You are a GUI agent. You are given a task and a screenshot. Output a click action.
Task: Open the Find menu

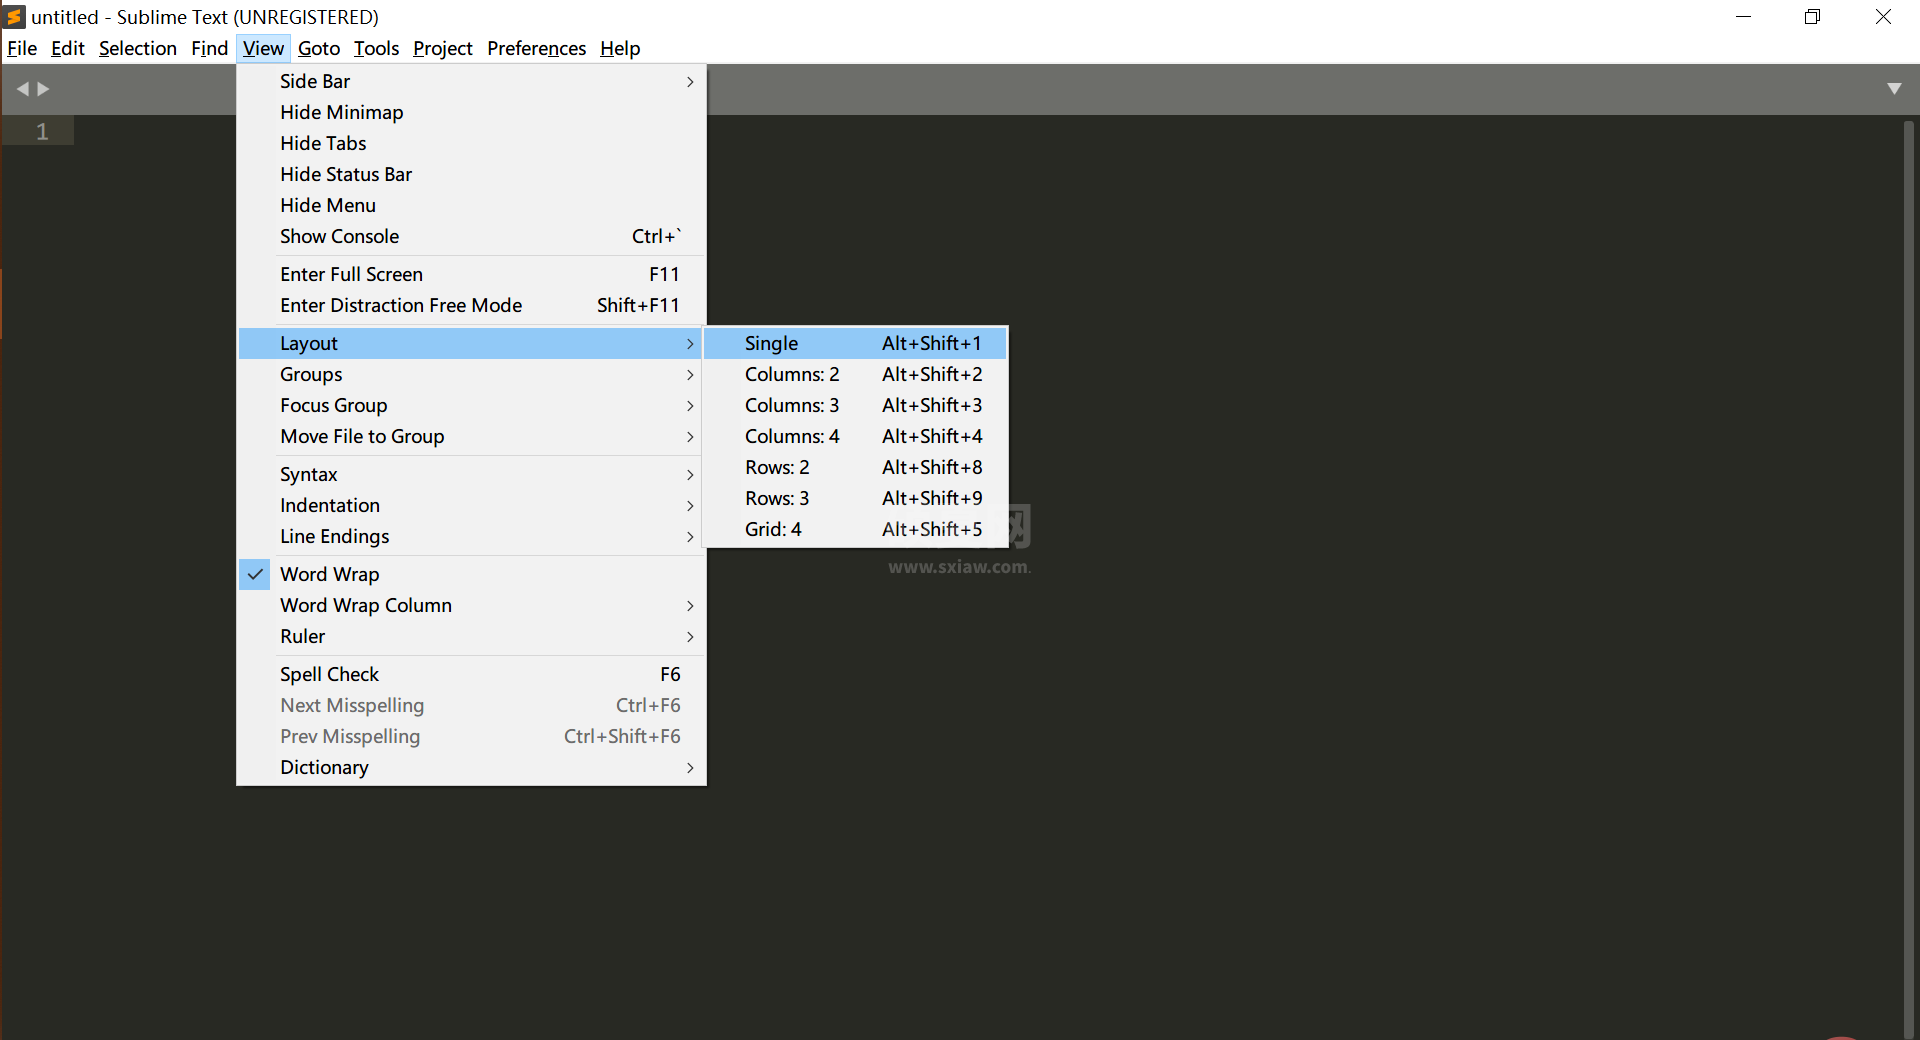click(x=210, y=48)
